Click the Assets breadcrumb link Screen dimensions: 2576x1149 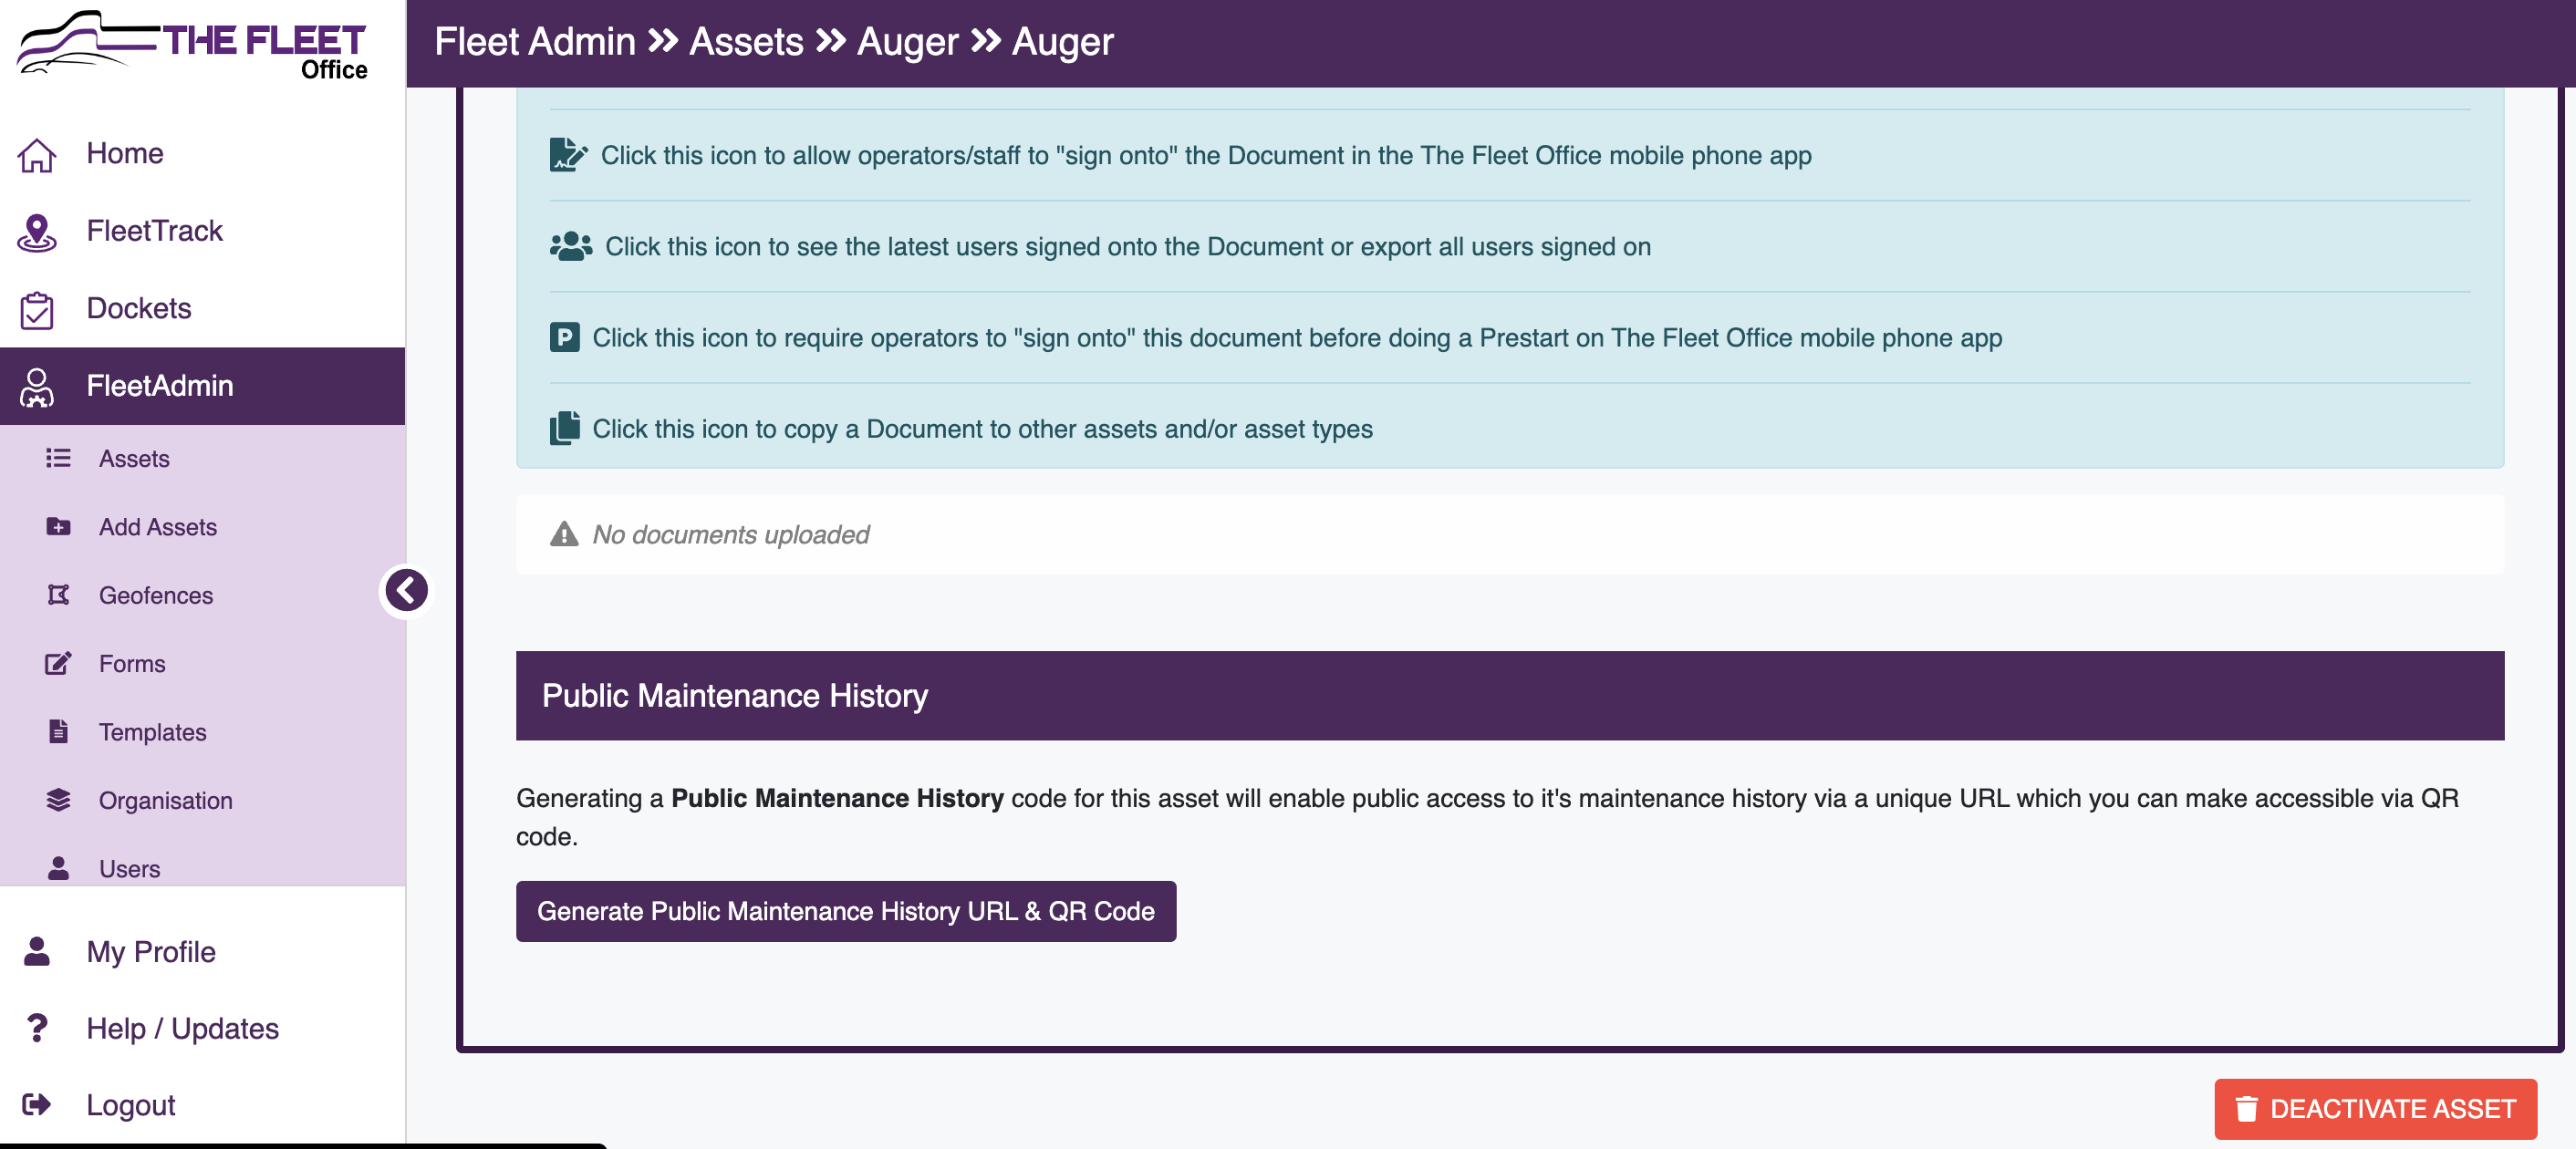[746, 42]
